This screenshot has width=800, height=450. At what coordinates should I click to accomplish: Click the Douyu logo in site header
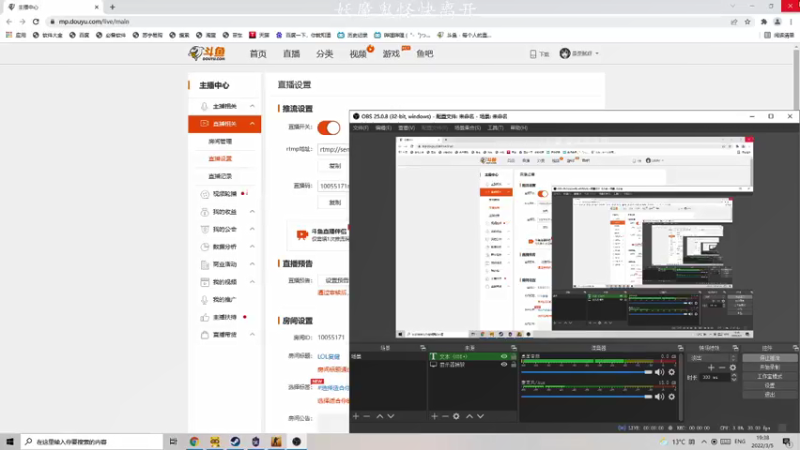pyautogui.click(x=207, y=53)
